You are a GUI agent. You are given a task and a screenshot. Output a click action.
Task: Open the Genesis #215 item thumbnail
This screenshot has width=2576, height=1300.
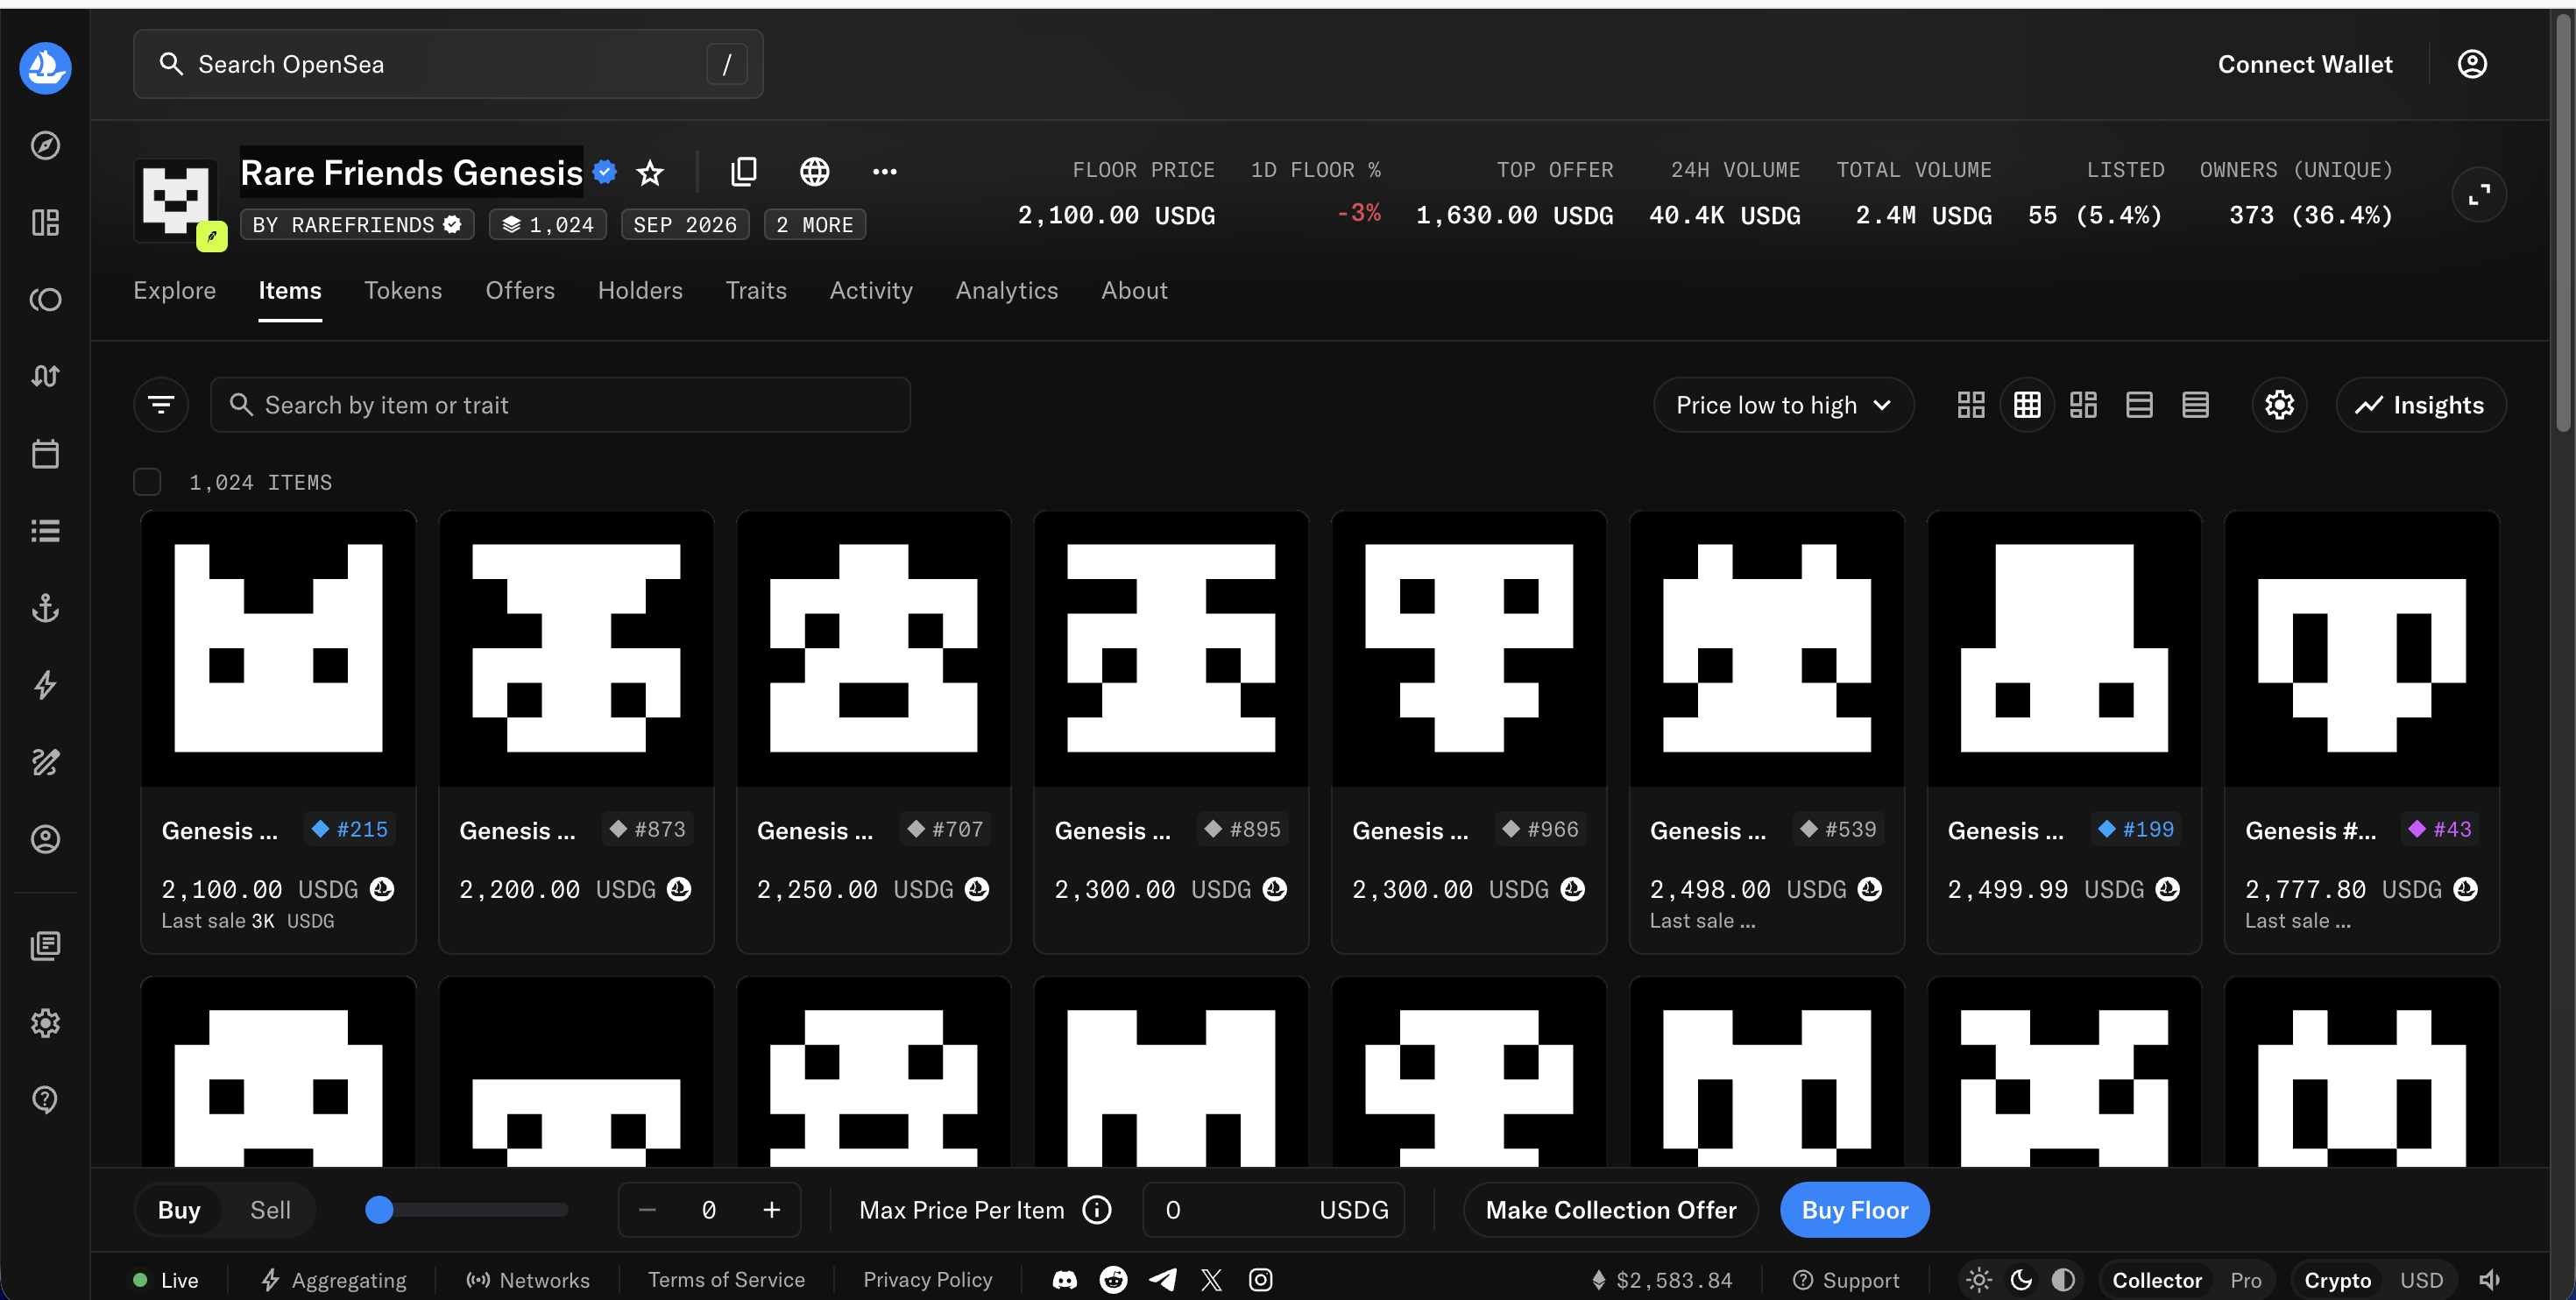278,648
